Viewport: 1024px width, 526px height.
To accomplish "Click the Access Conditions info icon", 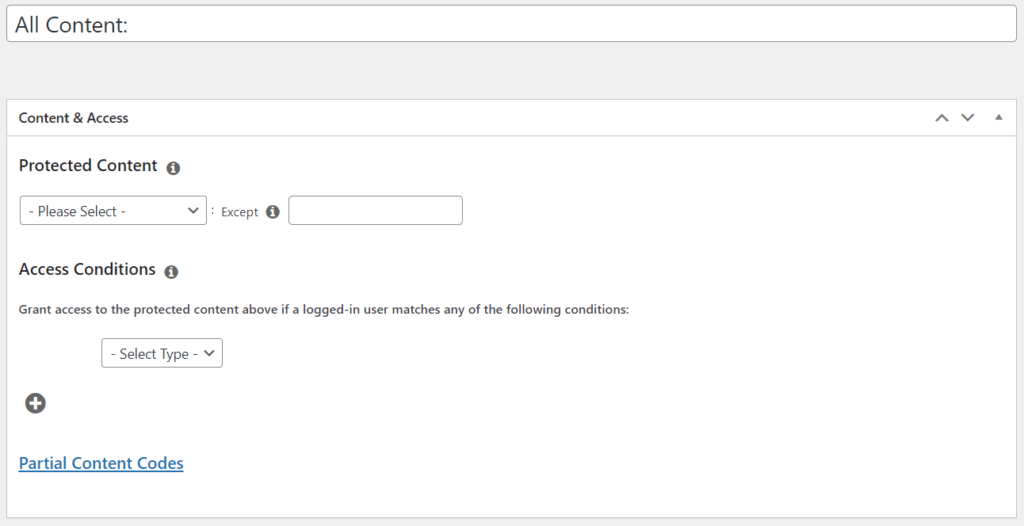I will [171, 272].
